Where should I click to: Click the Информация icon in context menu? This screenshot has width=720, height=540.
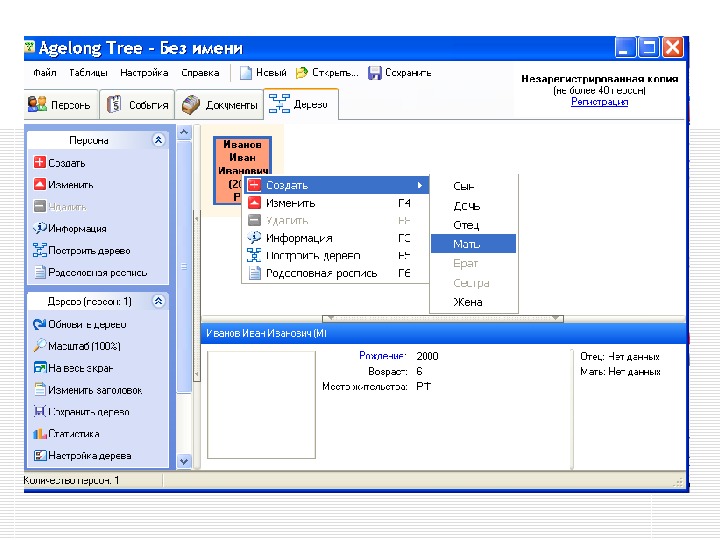pos(254,237)
